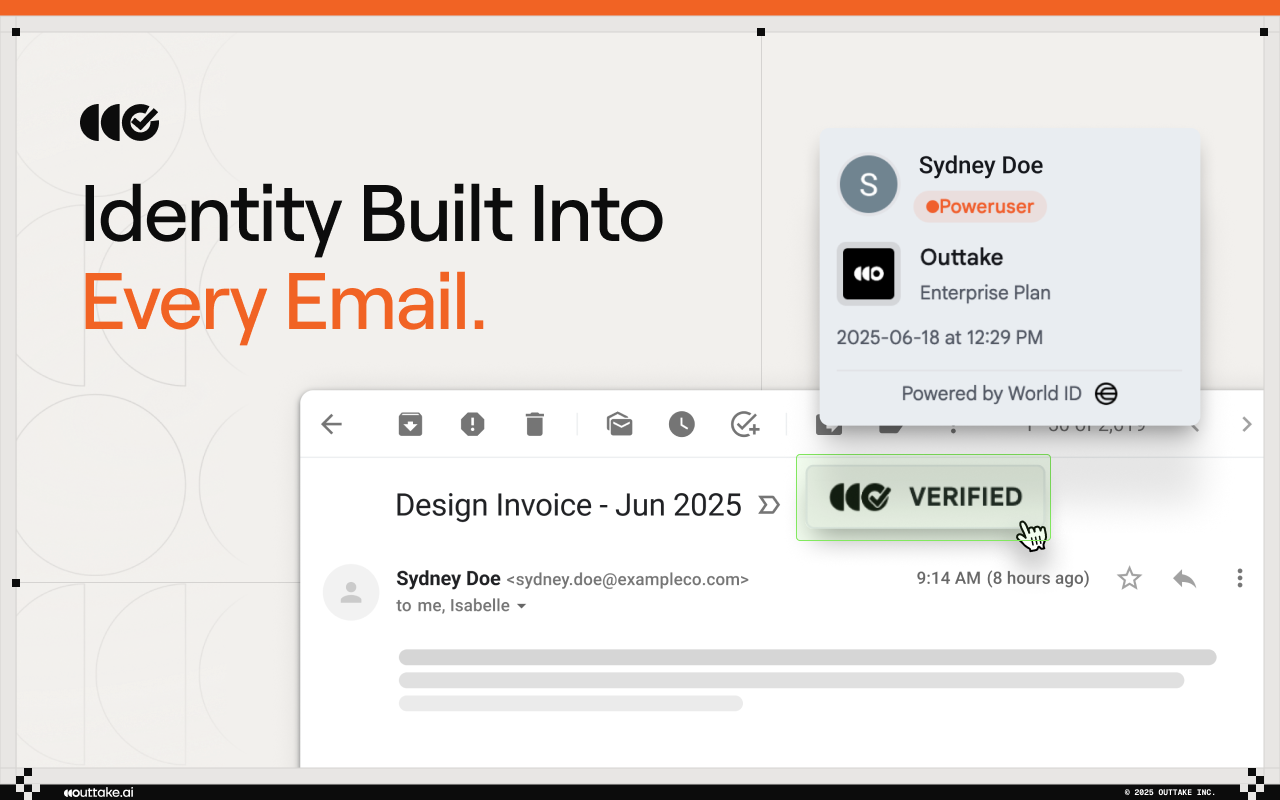
Task: Snooze email with the clock icon
Action: 681,424
